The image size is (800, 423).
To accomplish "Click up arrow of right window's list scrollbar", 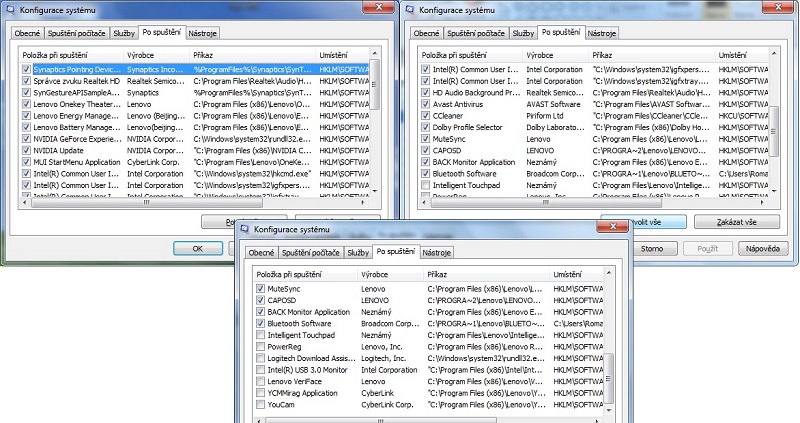I will click(x=774, y=53).
